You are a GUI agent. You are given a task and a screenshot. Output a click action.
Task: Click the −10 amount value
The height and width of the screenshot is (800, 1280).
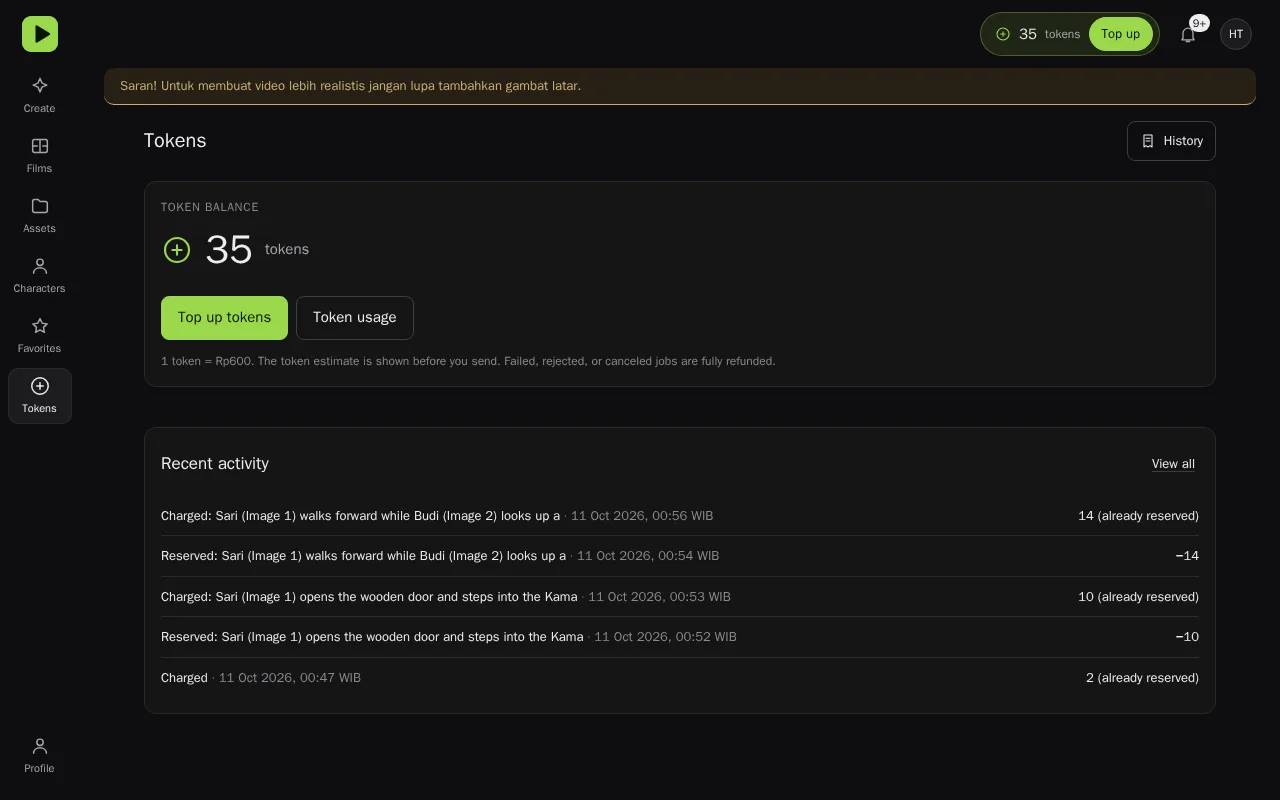[1187, 637]
